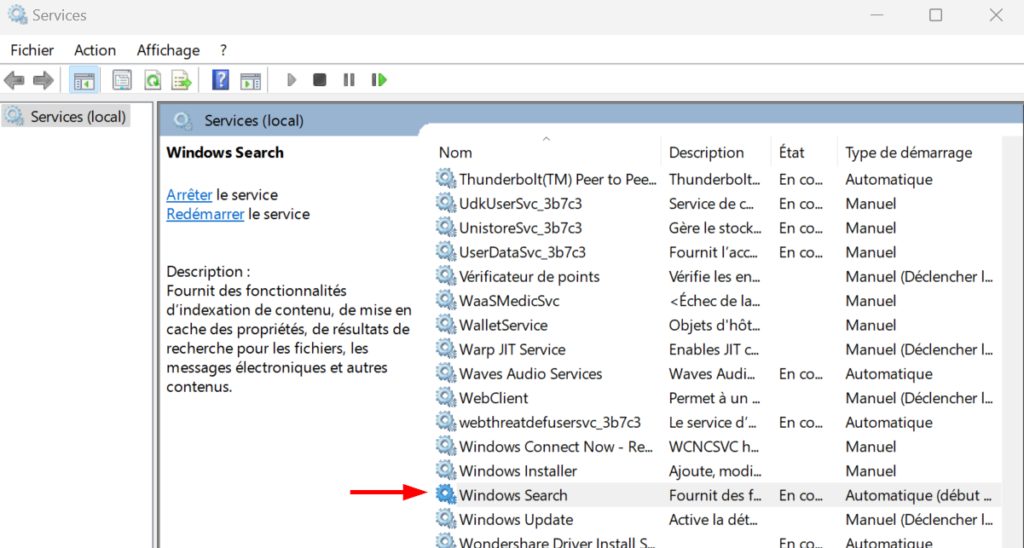Open the Affichage menu
Image resolution: width=1024 pixels, height=548 pixels.
pos(168,50)
